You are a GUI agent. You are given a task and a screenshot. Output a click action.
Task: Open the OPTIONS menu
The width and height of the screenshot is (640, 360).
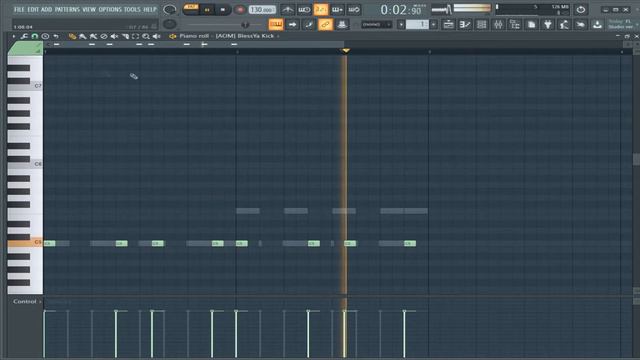[x=110, y=9]
